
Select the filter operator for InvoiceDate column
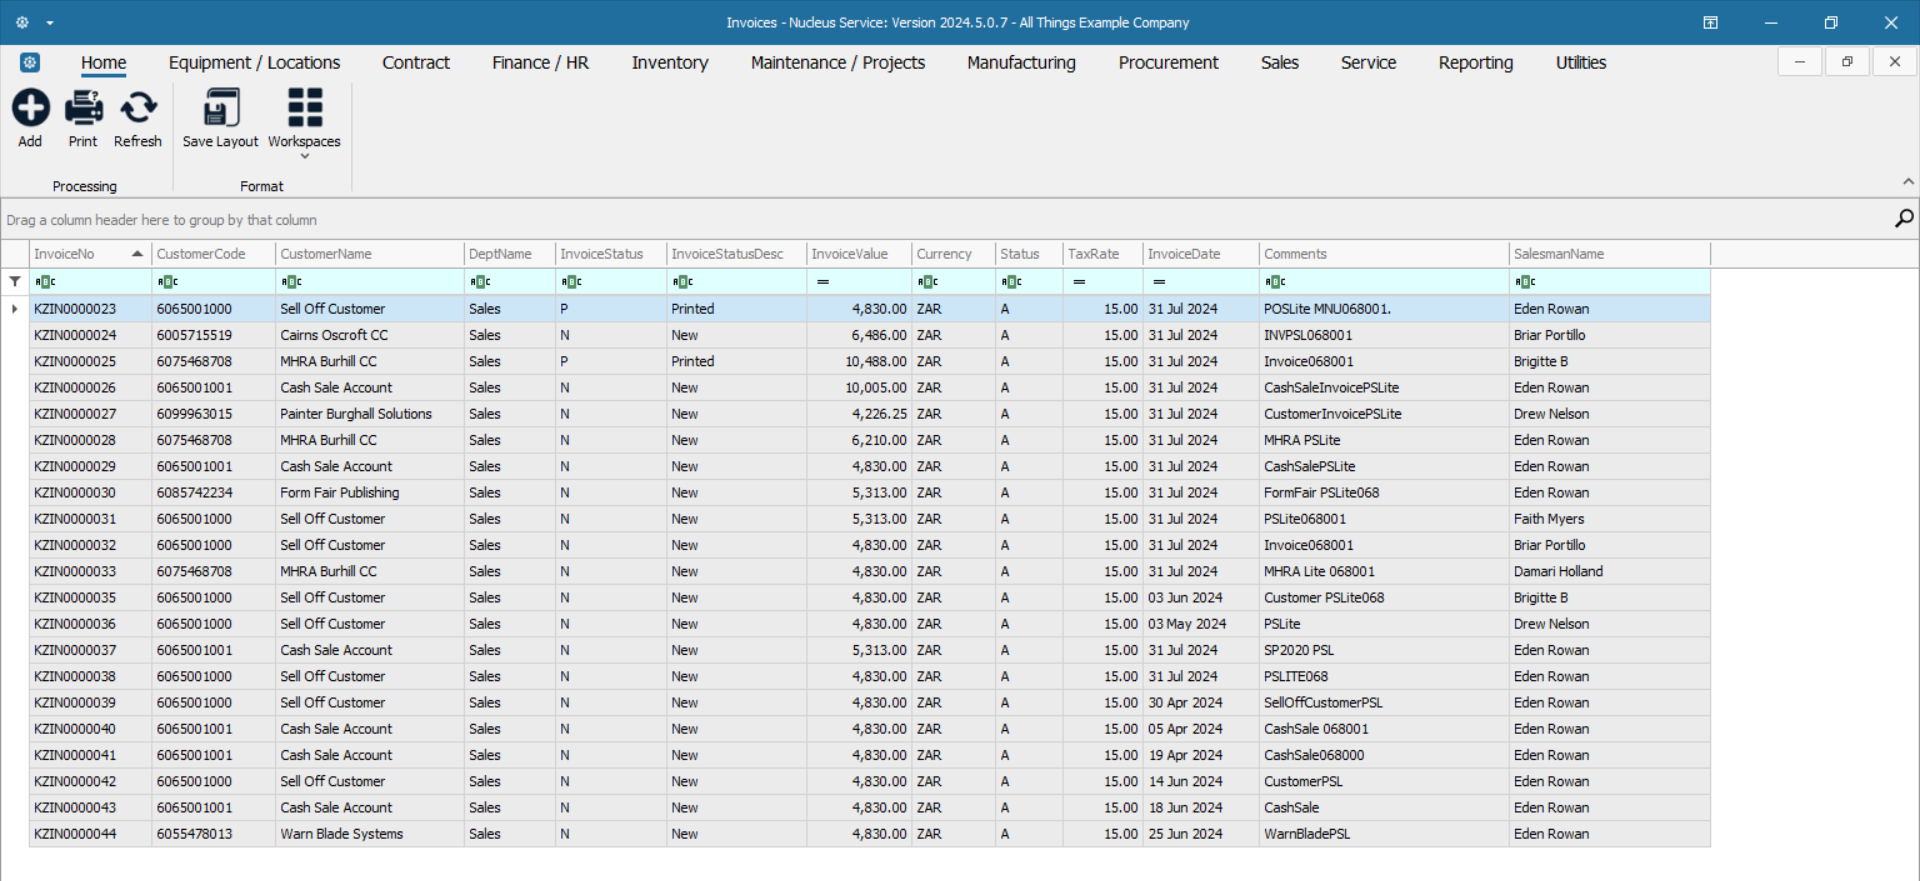(1159, 282)
